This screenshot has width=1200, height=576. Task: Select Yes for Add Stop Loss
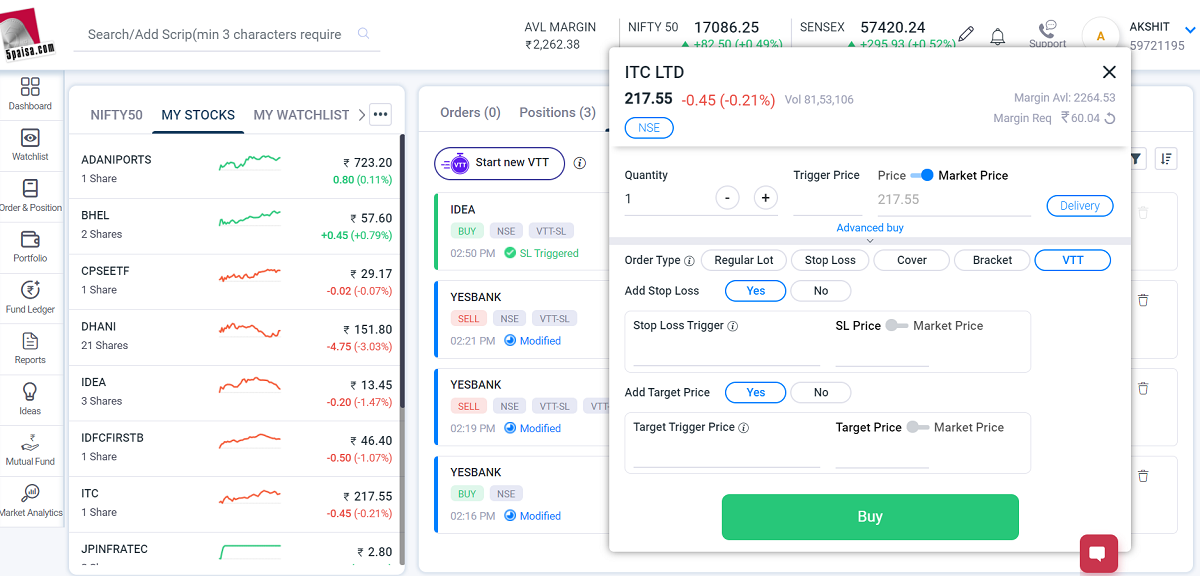click(x=756, y=291)
